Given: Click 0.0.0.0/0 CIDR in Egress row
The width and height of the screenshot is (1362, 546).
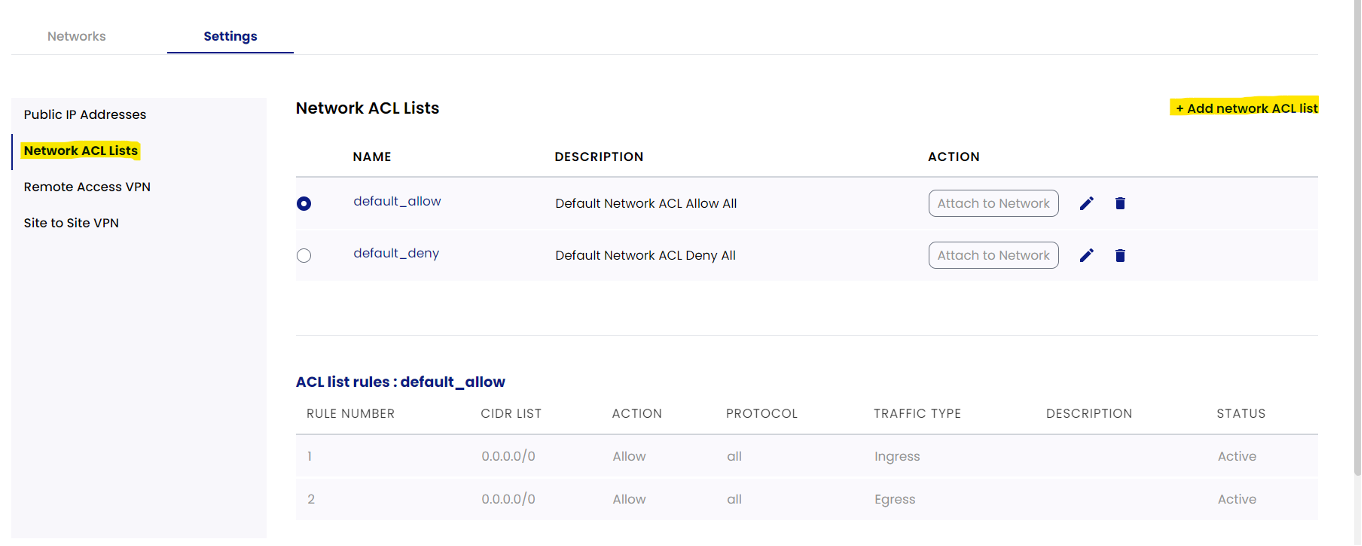Looking at the screenshot, I should pyautogui.click(x=508, y=499).
